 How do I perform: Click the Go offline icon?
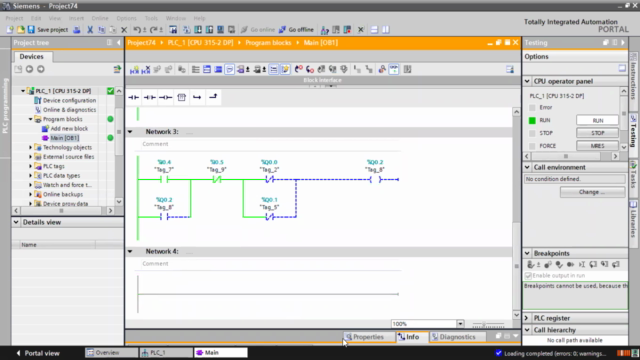pos(282,29)
